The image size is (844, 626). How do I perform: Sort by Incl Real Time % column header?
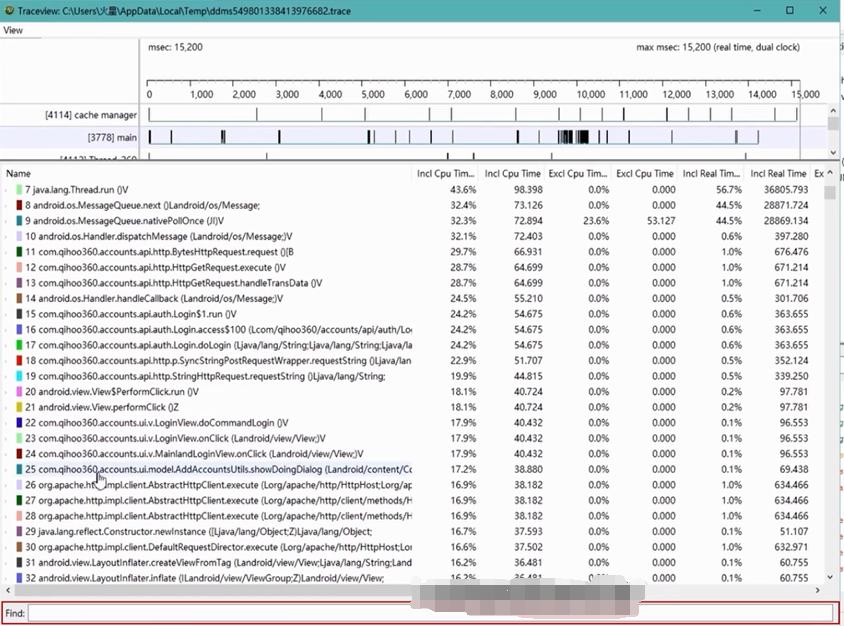tap(711, 173)
